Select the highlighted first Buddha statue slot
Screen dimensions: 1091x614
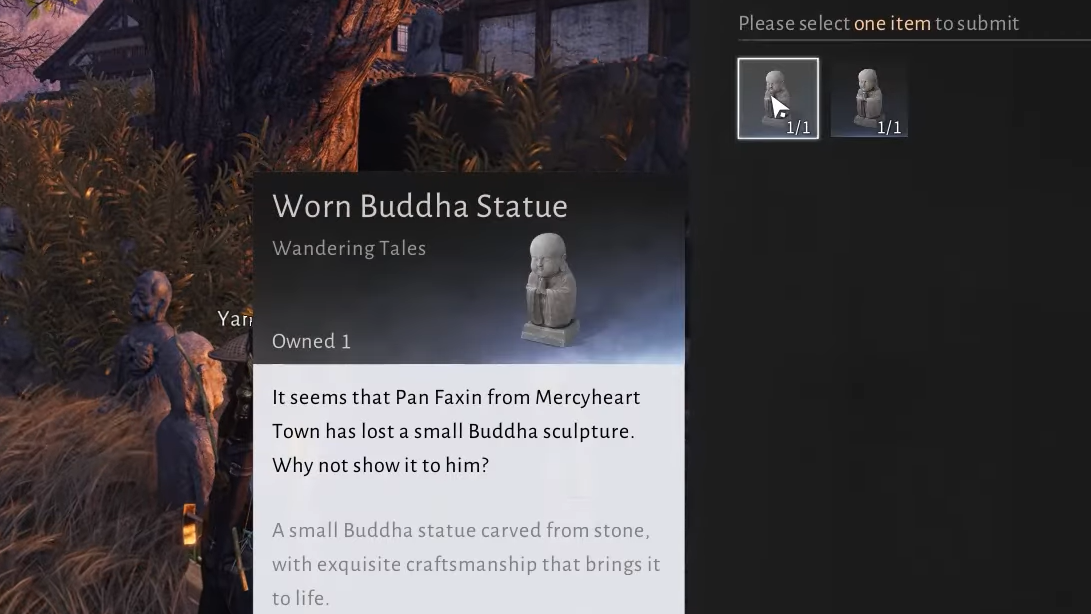click(778, 98)
